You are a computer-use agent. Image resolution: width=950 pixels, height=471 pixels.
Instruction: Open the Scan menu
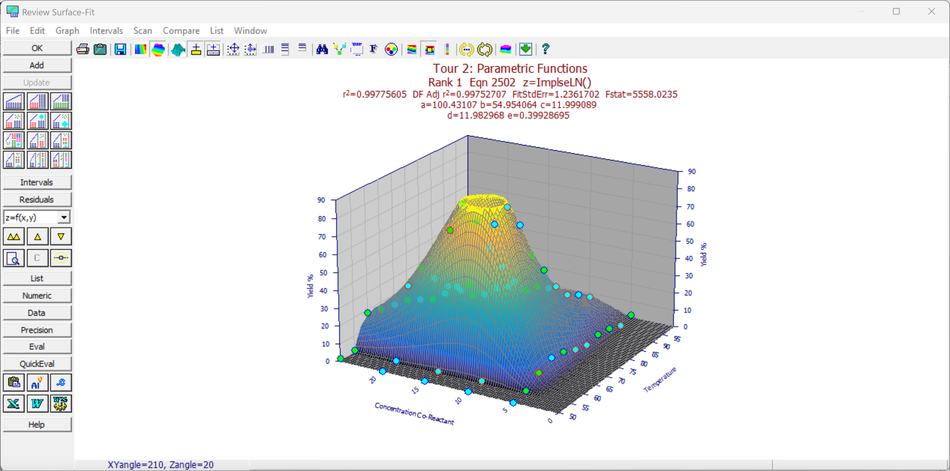(143, 30)
